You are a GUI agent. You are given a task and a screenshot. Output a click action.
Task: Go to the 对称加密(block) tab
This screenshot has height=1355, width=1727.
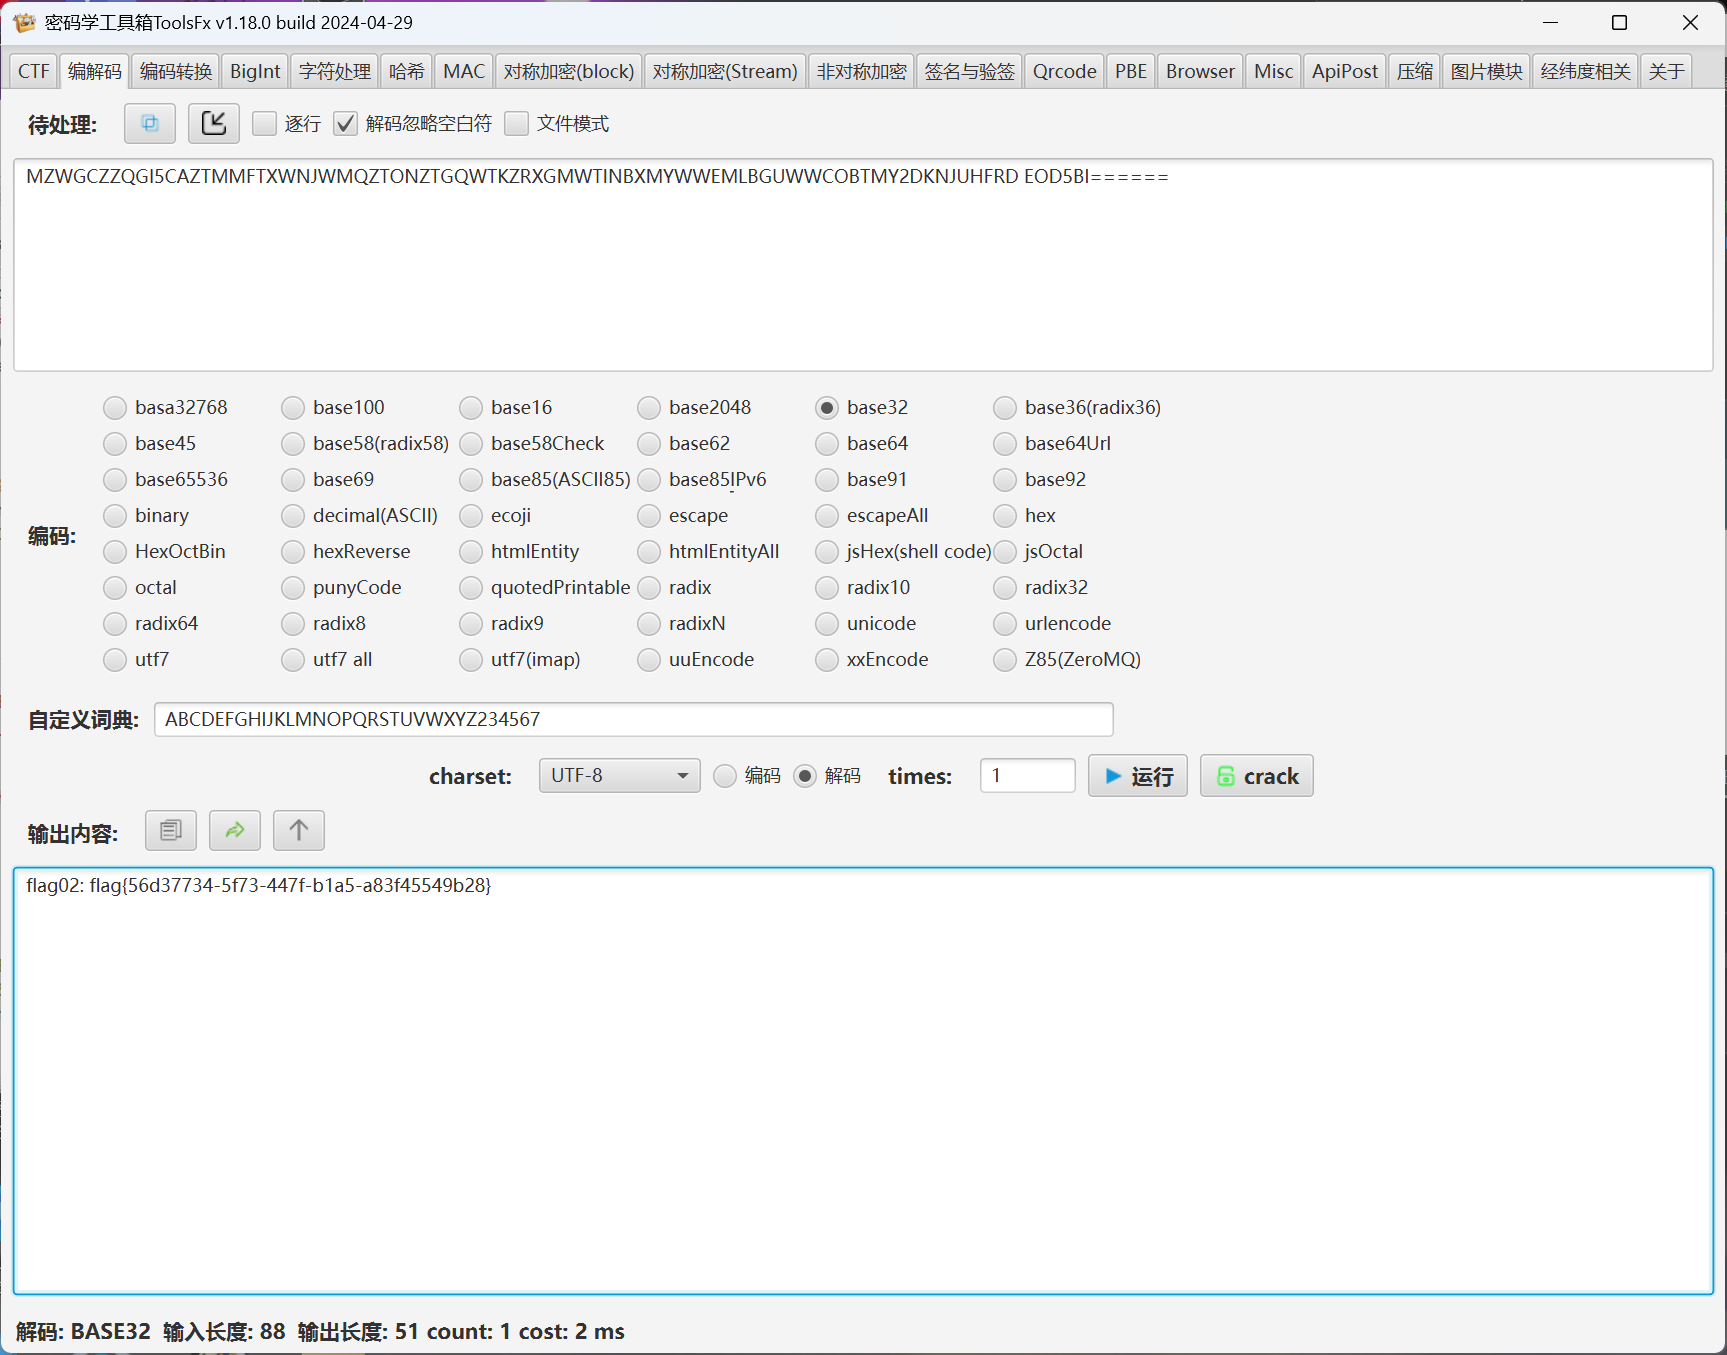pos(568,71)
